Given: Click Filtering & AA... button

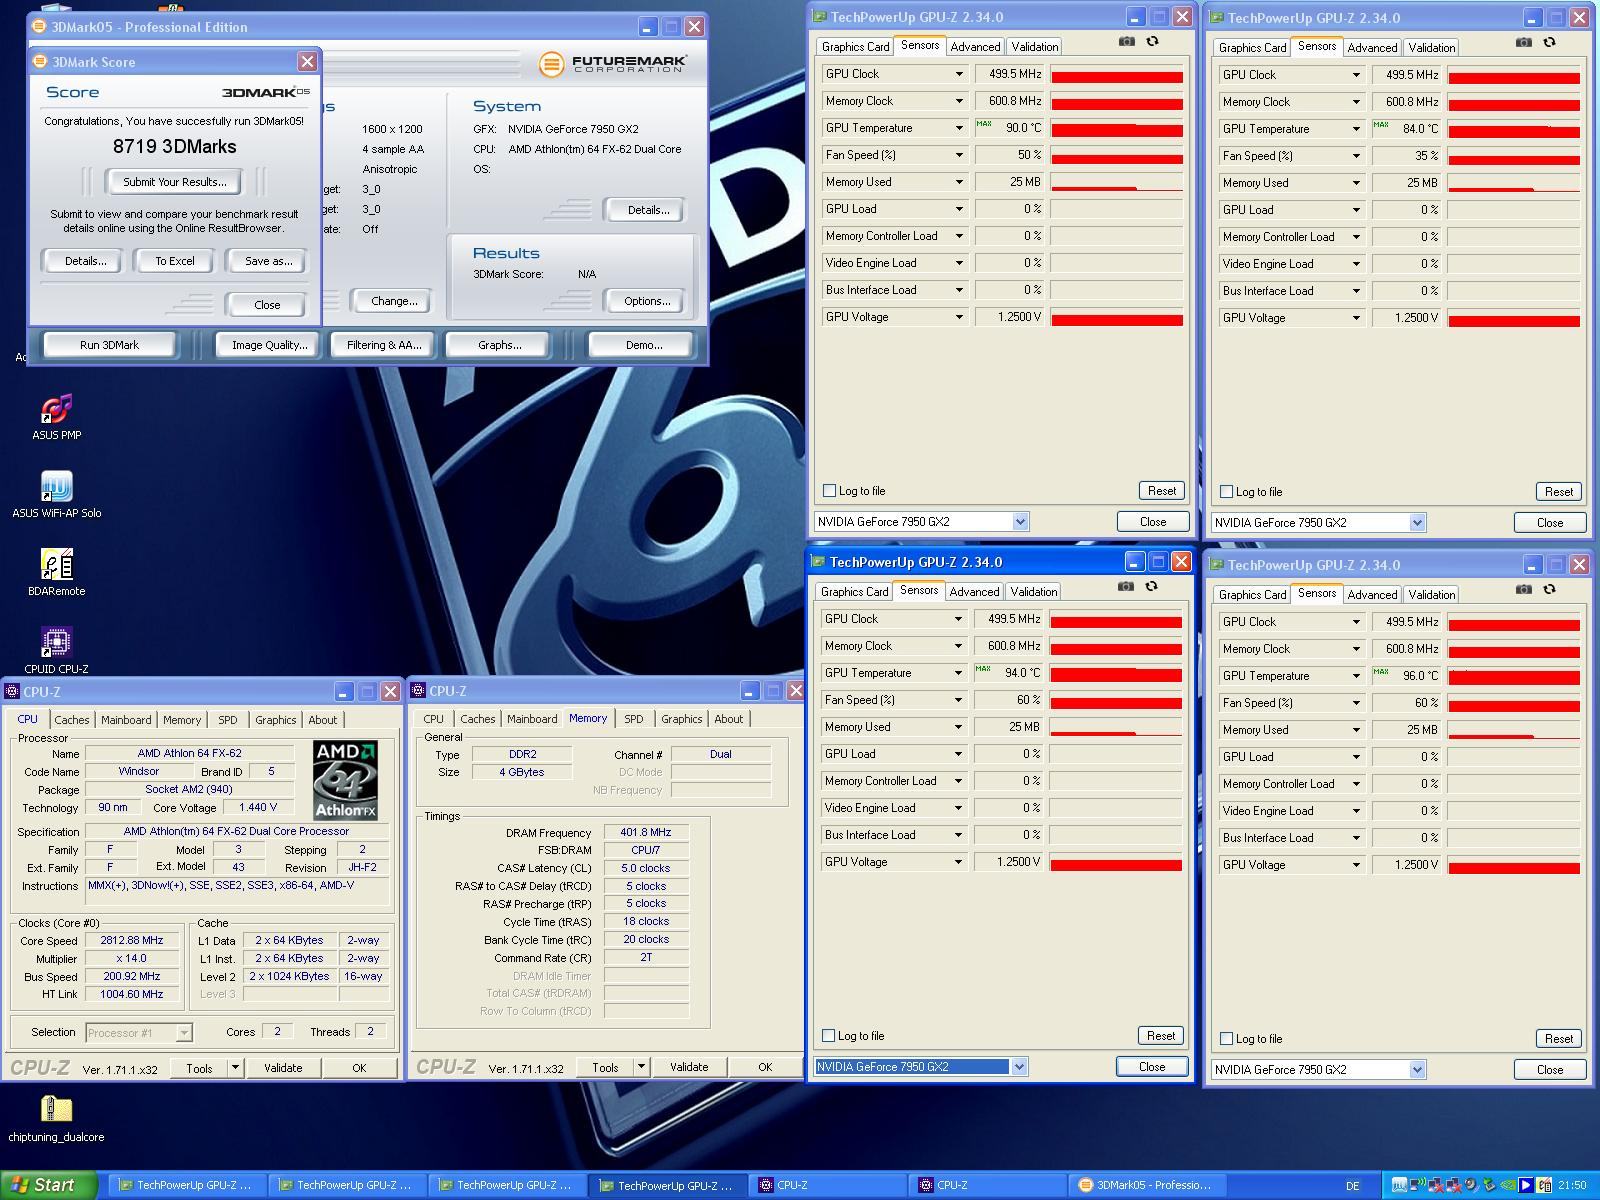Looking at the screenshot, I should point(384,345).
